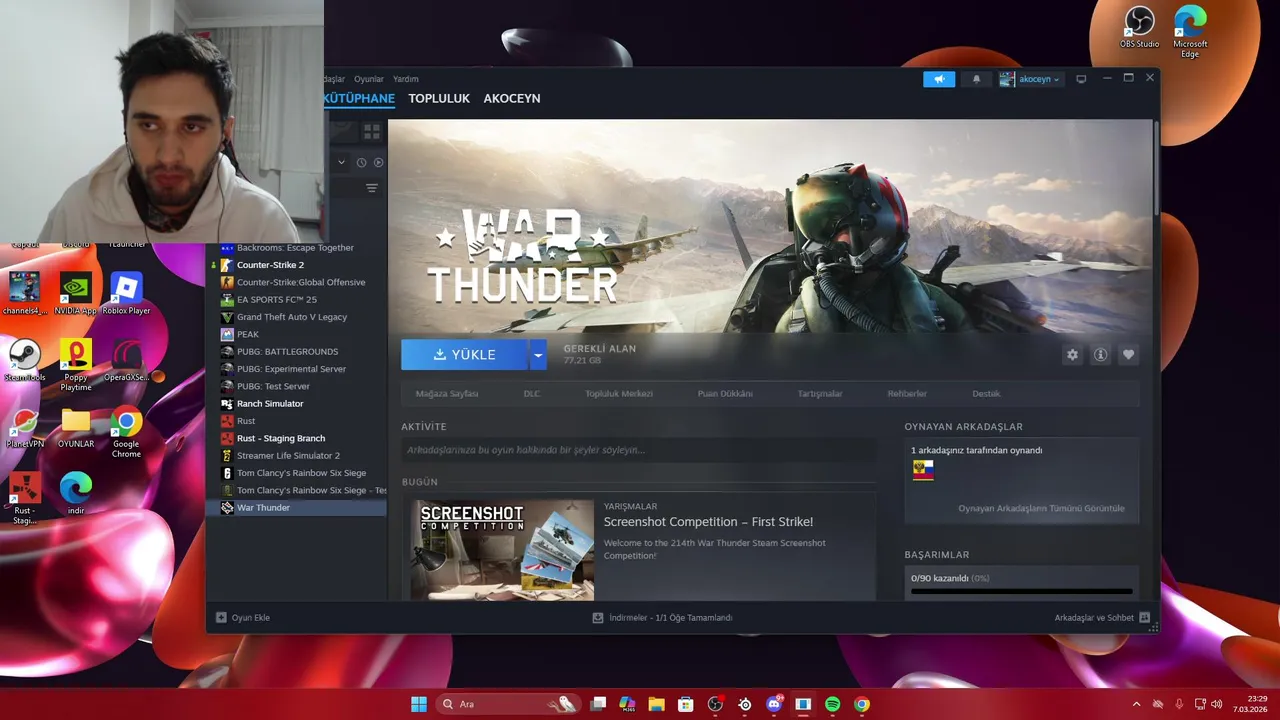Click the activity comment input field
1280x720 pixels.
coord(638,450)
